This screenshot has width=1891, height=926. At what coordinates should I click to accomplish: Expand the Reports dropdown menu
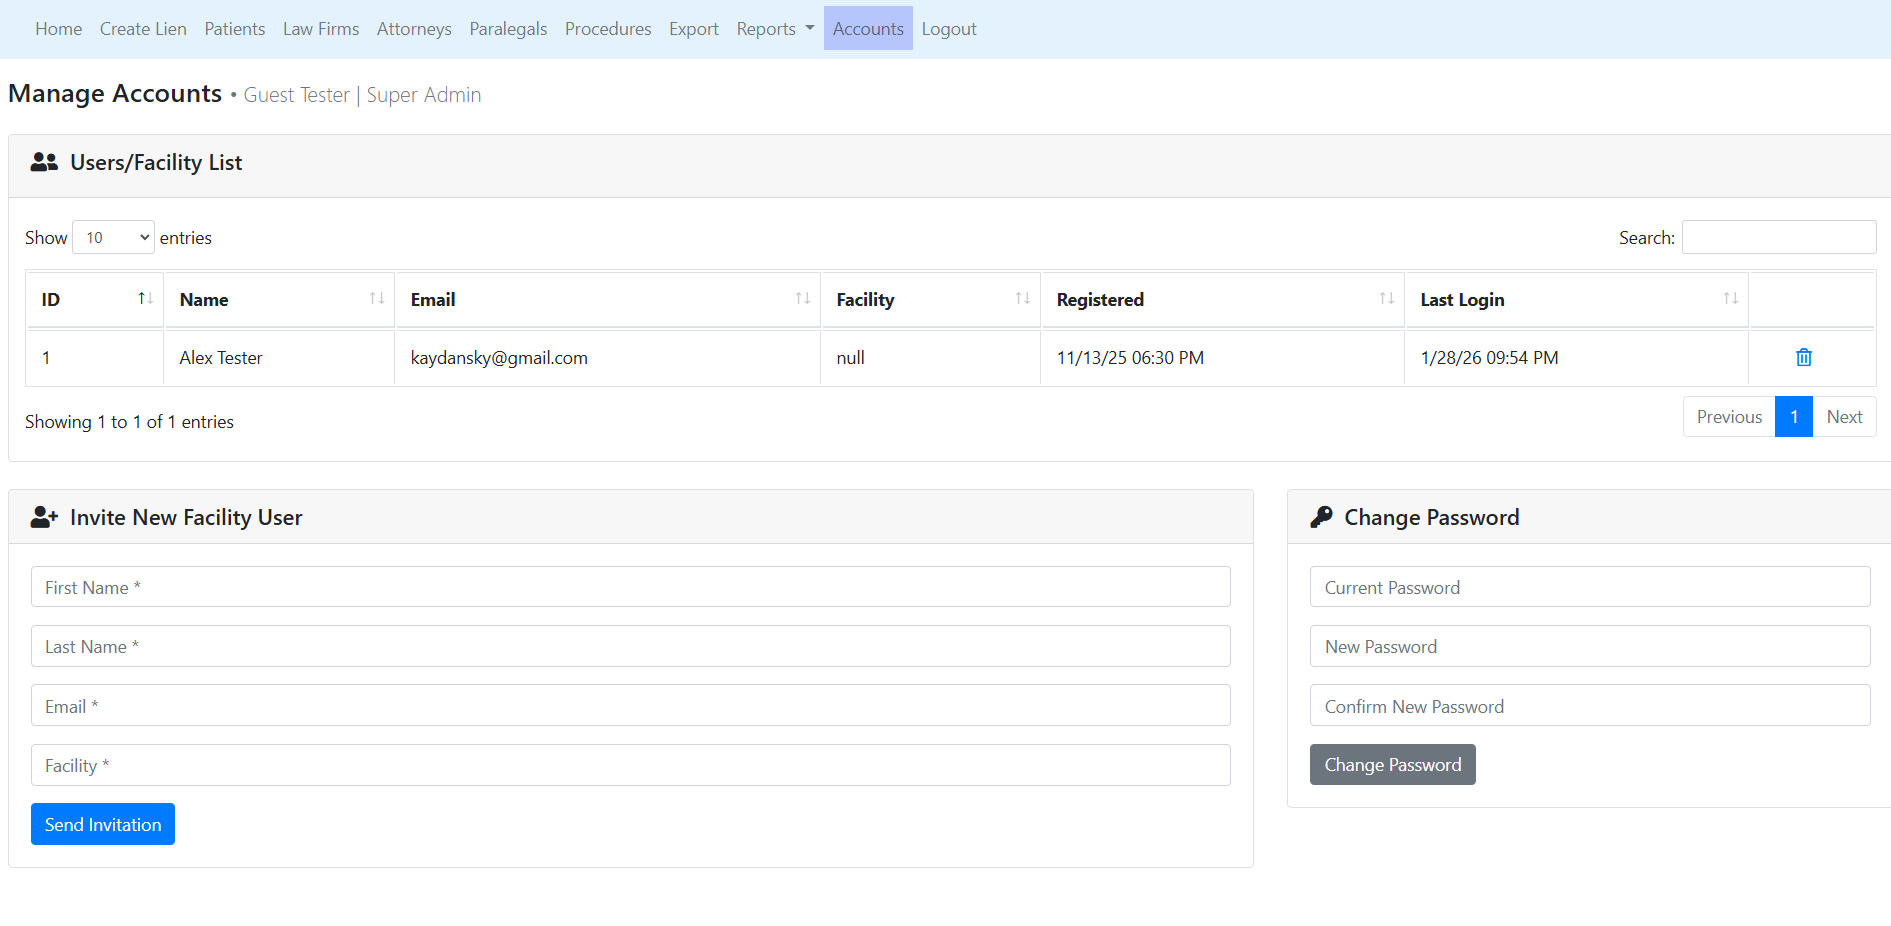774,28
